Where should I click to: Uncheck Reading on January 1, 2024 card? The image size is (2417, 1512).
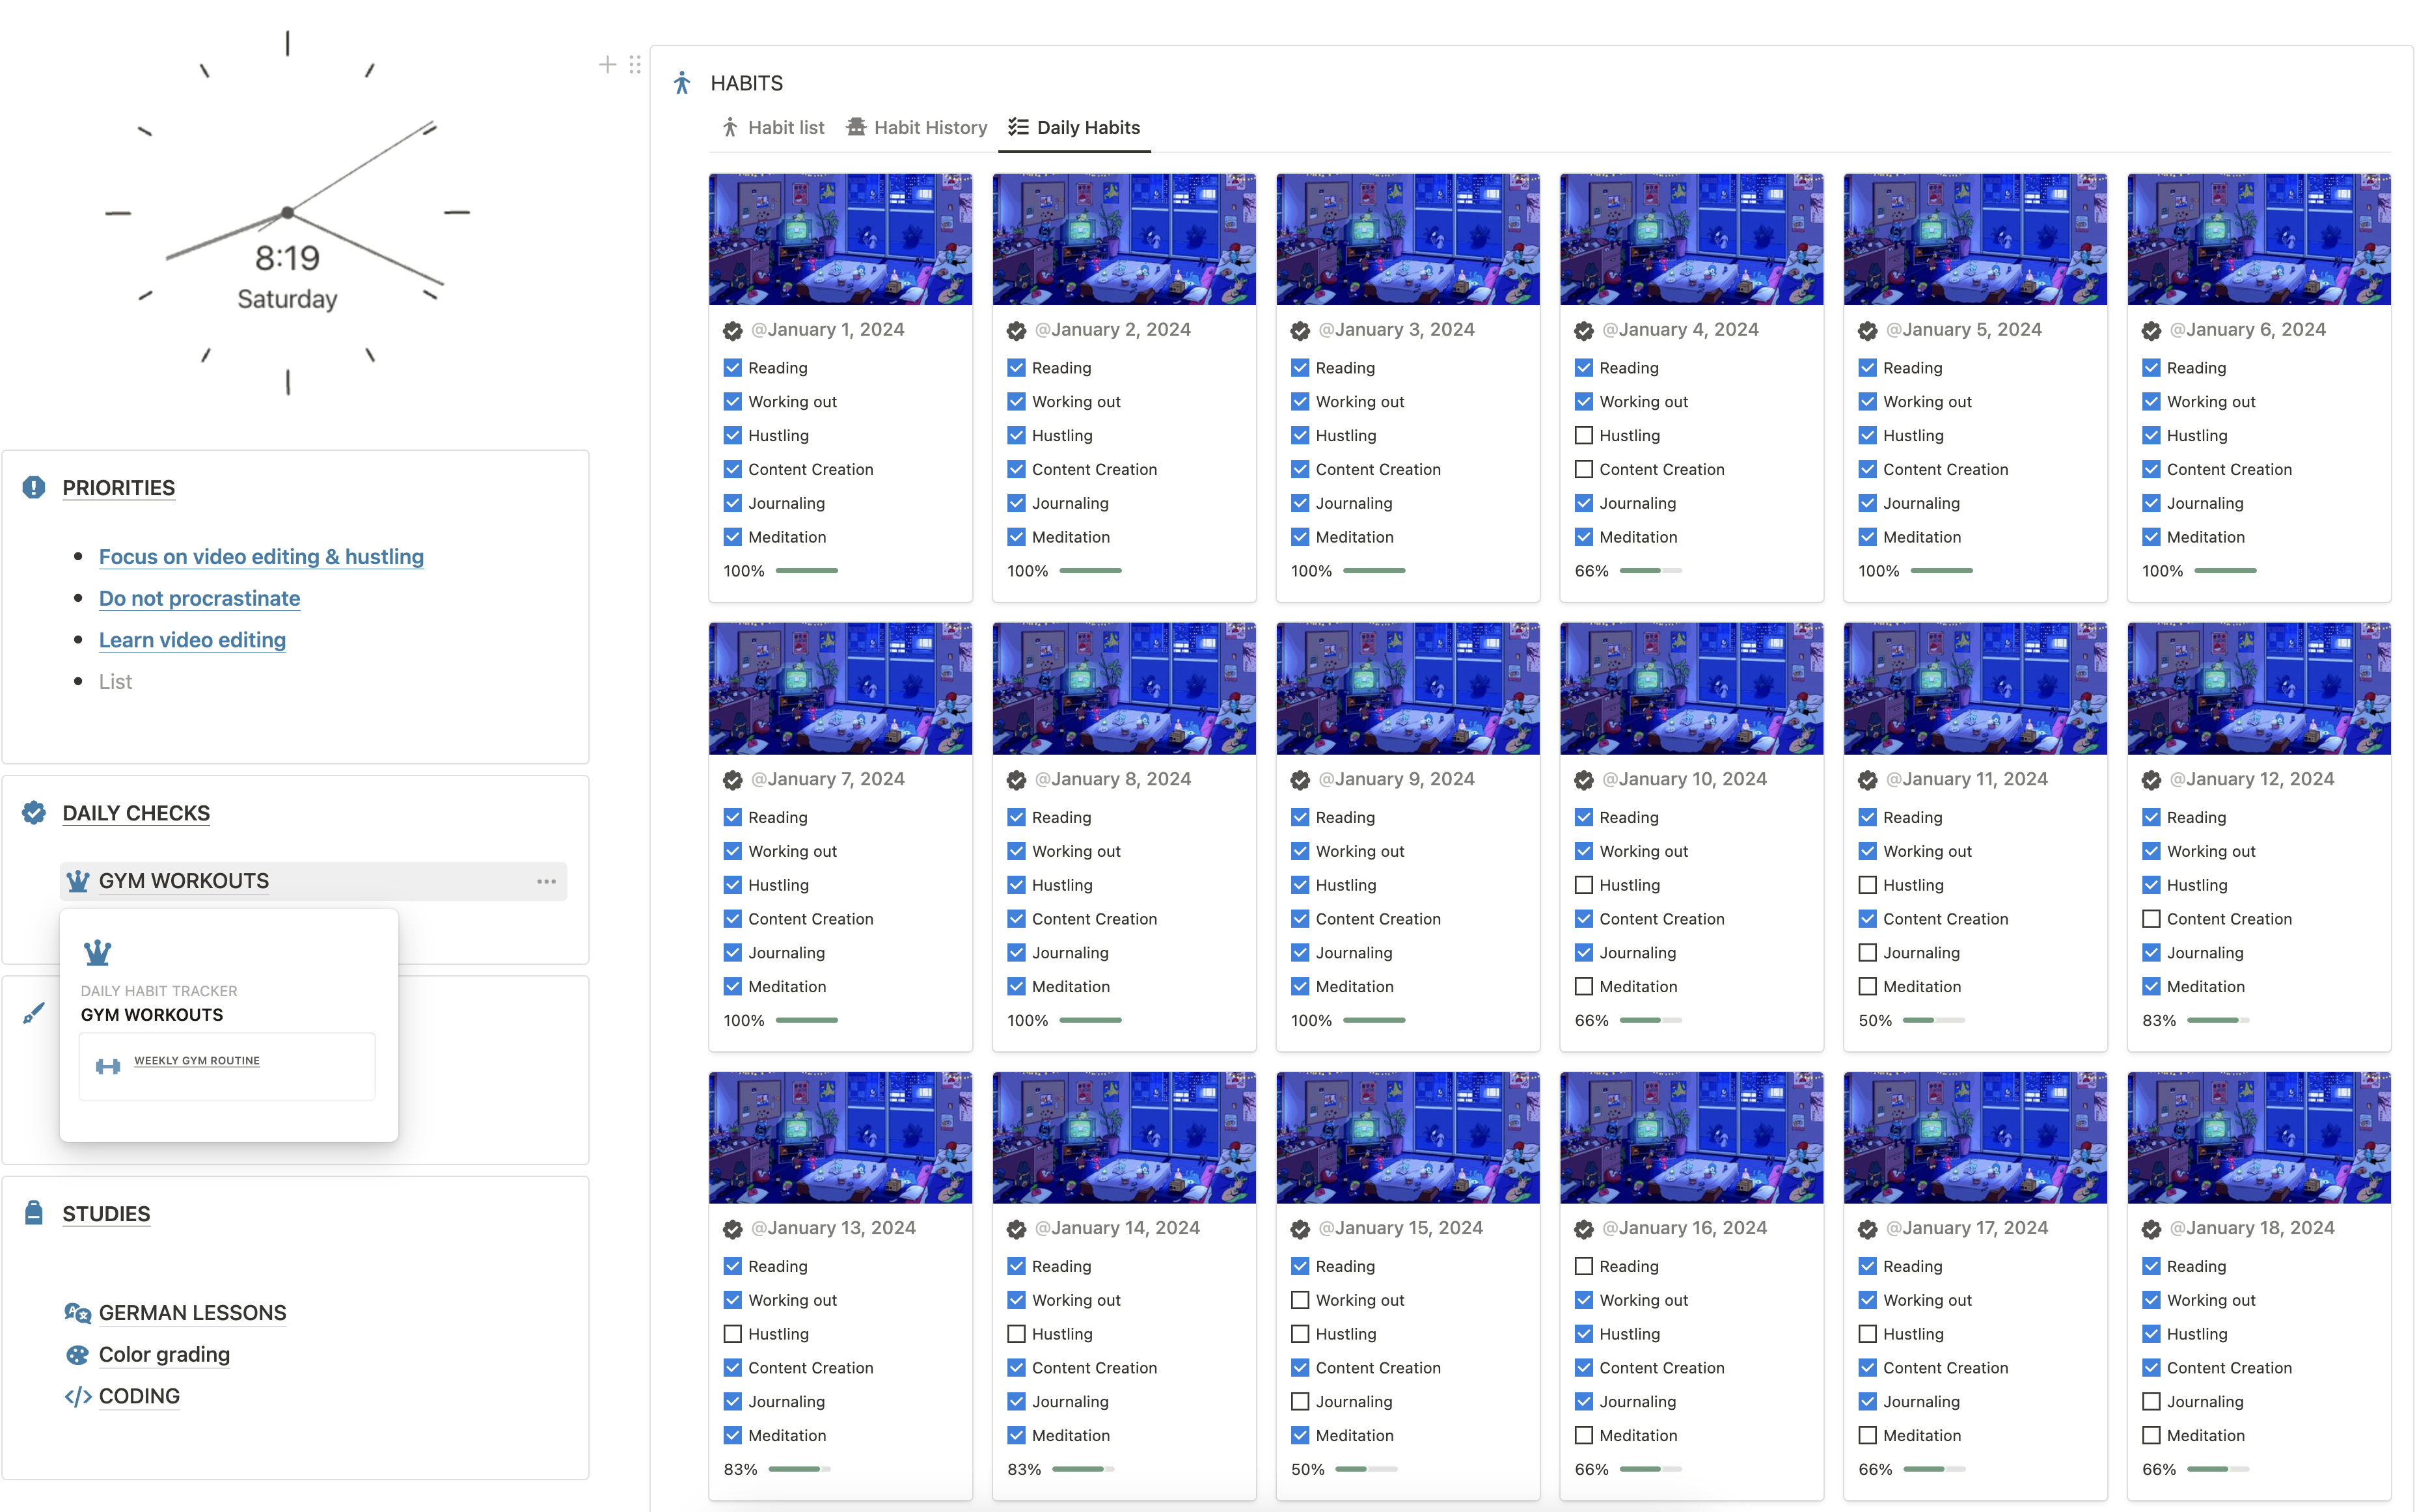coord(733,368)
